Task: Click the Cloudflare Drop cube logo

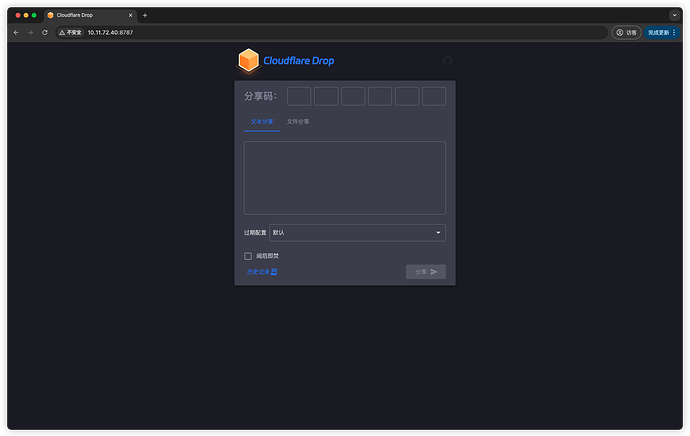Action: tap(248, 60)
